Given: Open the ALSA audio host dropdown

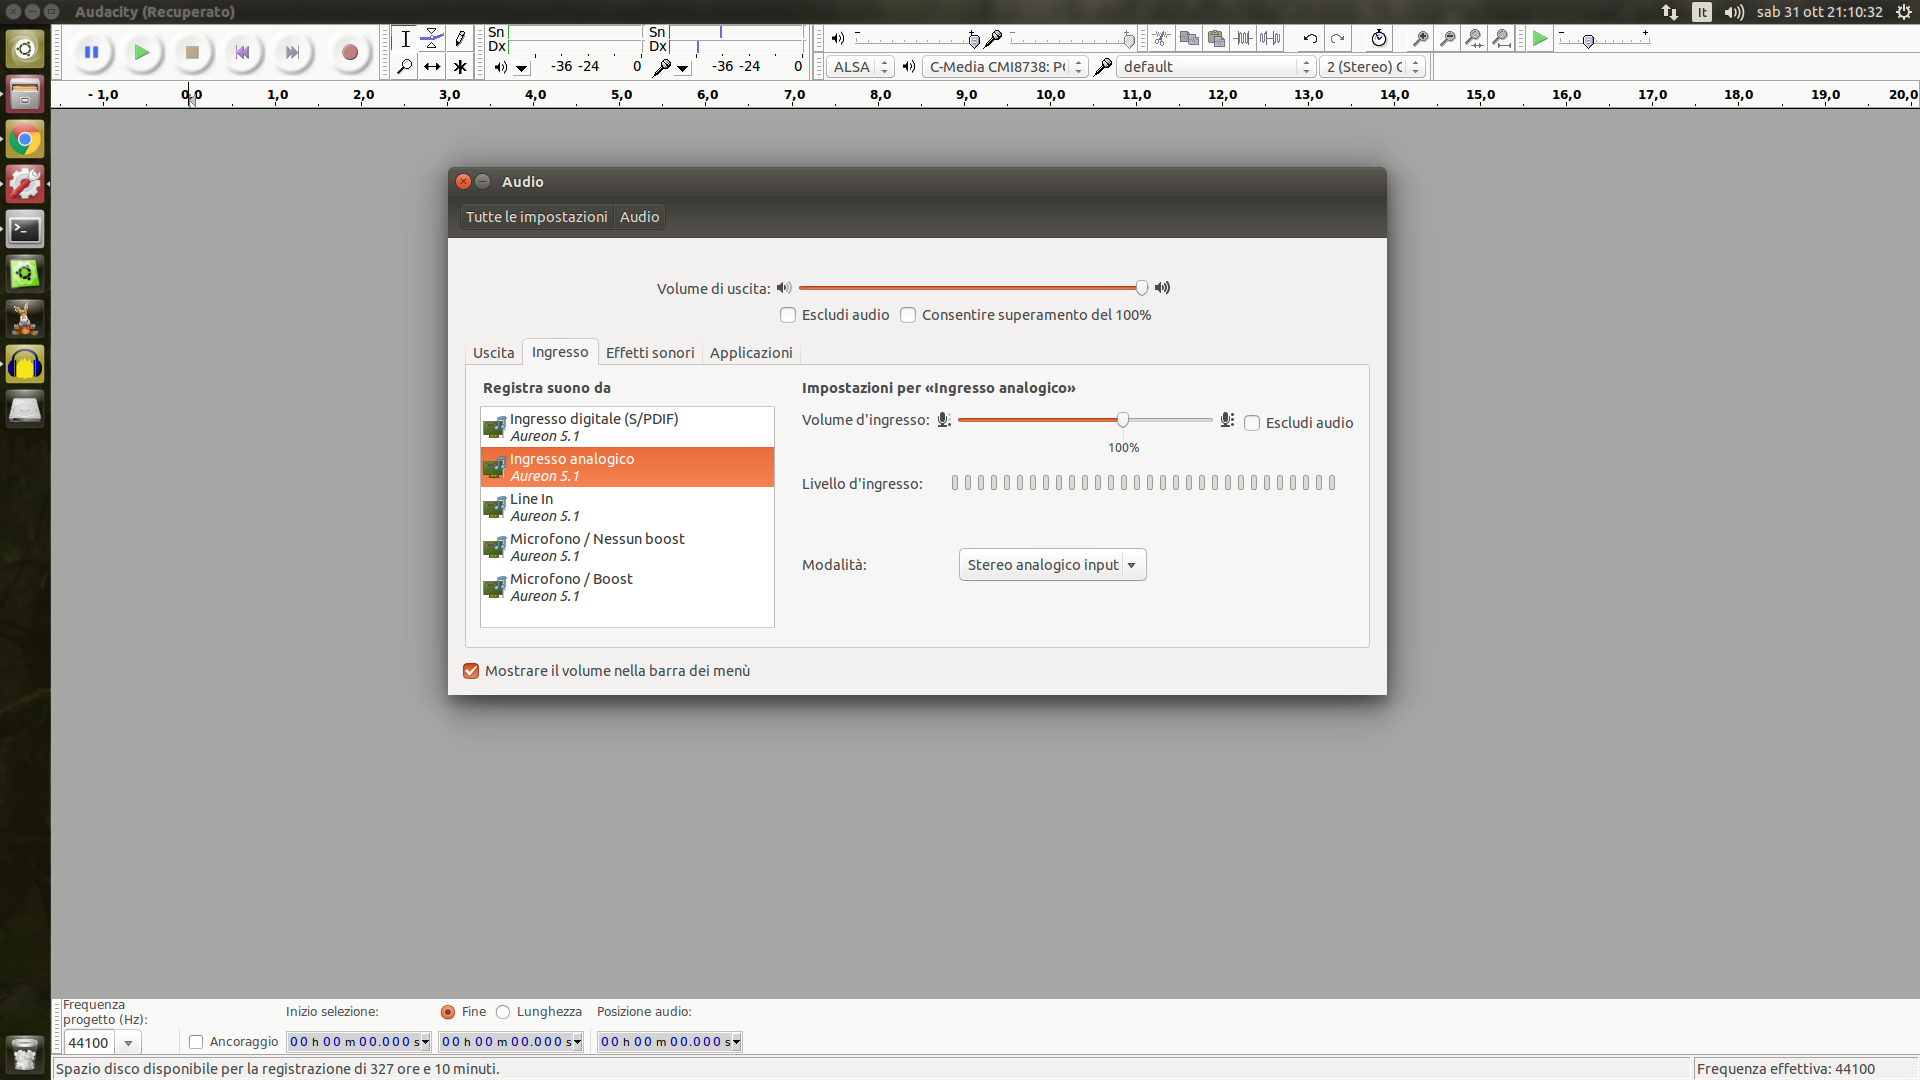Looking at the screenshot, I should pos(860,67).
